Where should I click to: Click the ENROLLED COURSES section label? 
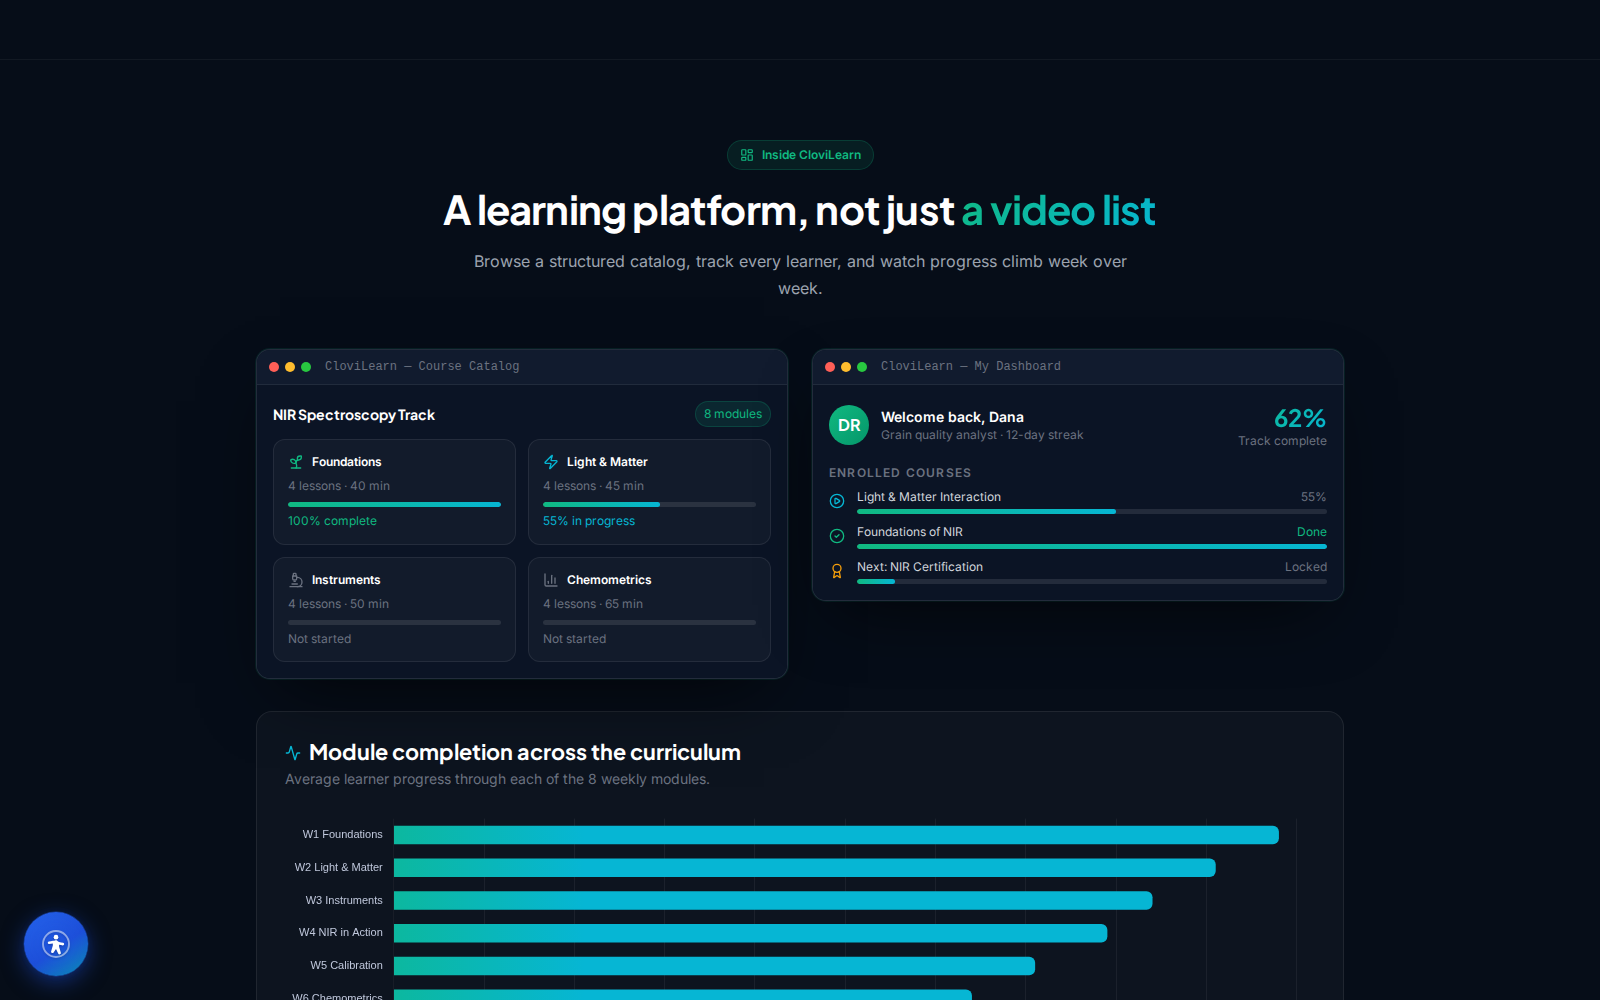pyautogui.click(x=900, y=473)
